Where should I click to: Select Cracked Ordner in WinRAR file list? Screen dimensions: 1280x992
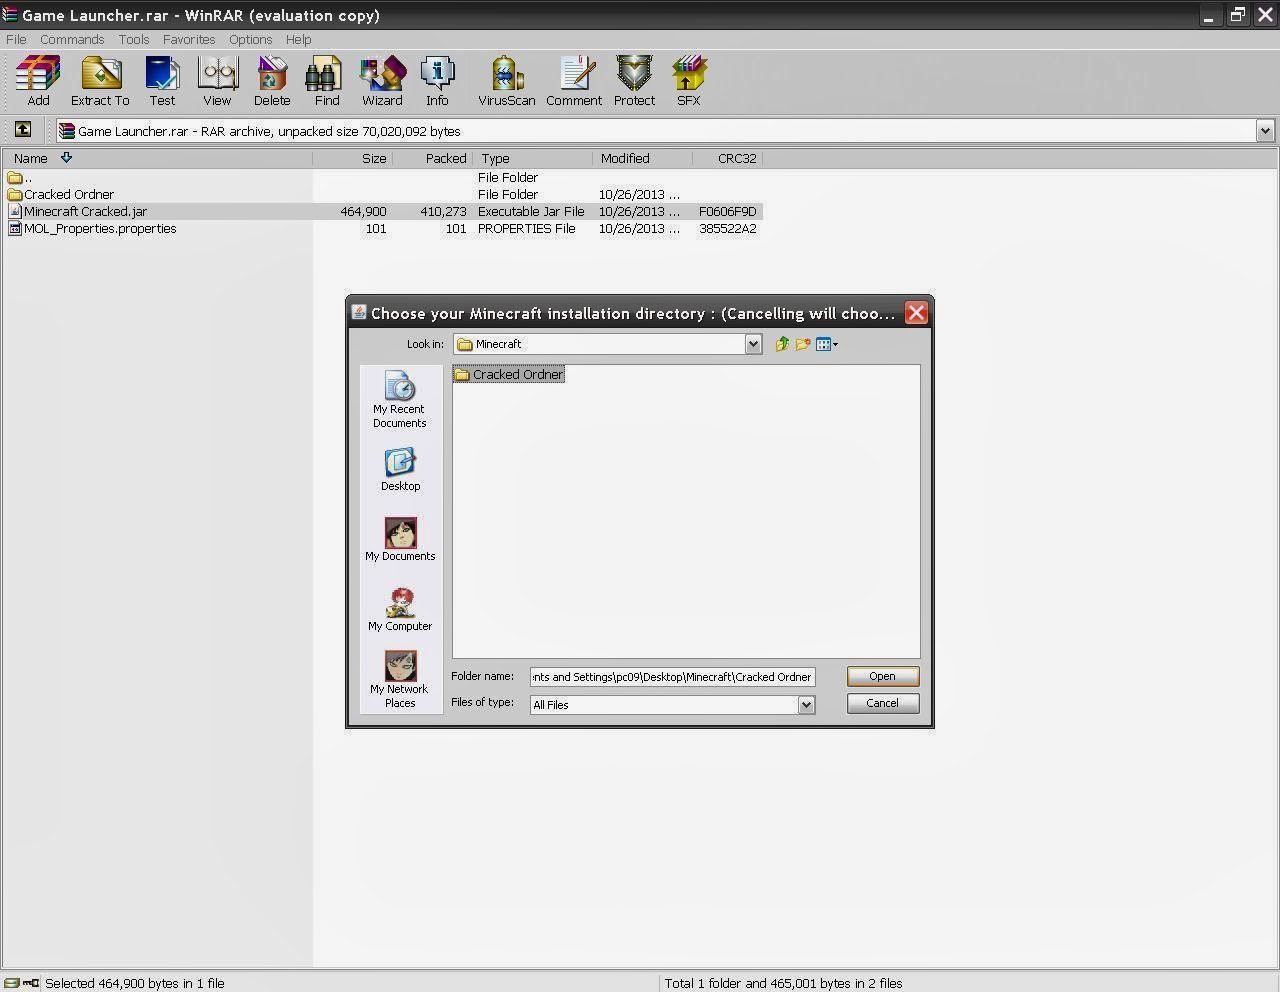click(383, 194)
